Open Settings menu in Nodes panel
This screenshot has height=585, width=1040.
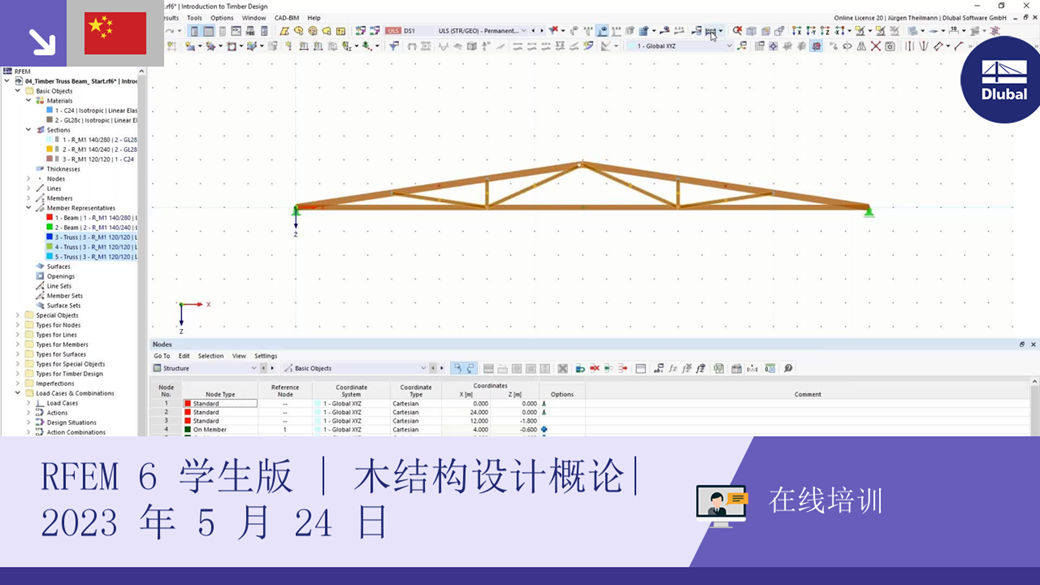(x=265, y=356)
